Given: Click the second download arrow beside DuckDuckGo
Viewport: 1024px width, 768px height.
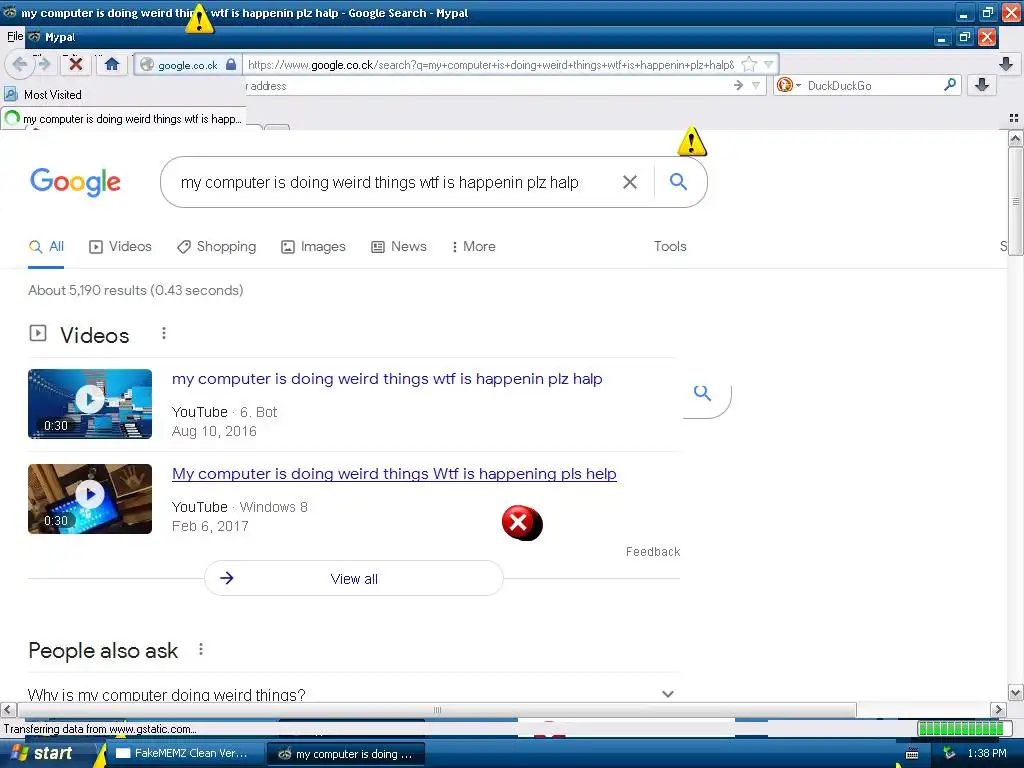Looking at the screenshot, I should 981,85.
